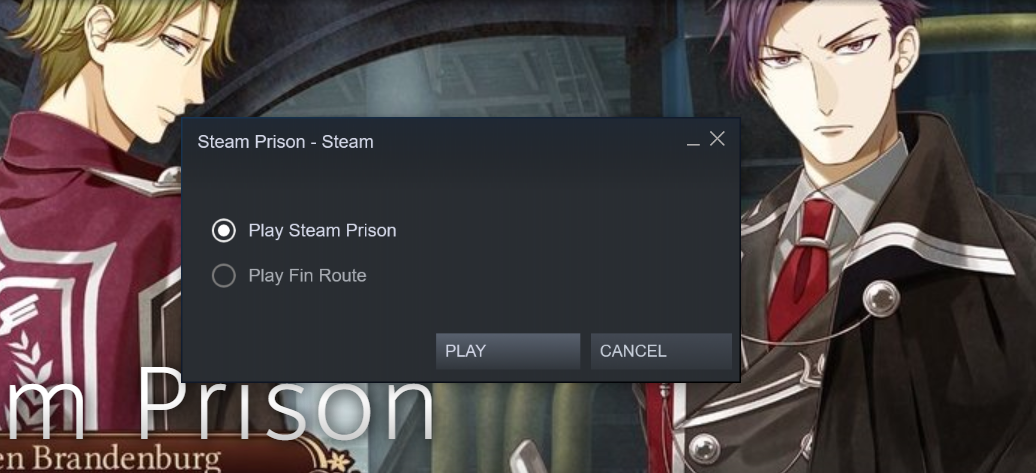The height and width of the screenshot is (473, 1036).
Task: Close the launch dialog with the X icon
Action: click(717, 139)
